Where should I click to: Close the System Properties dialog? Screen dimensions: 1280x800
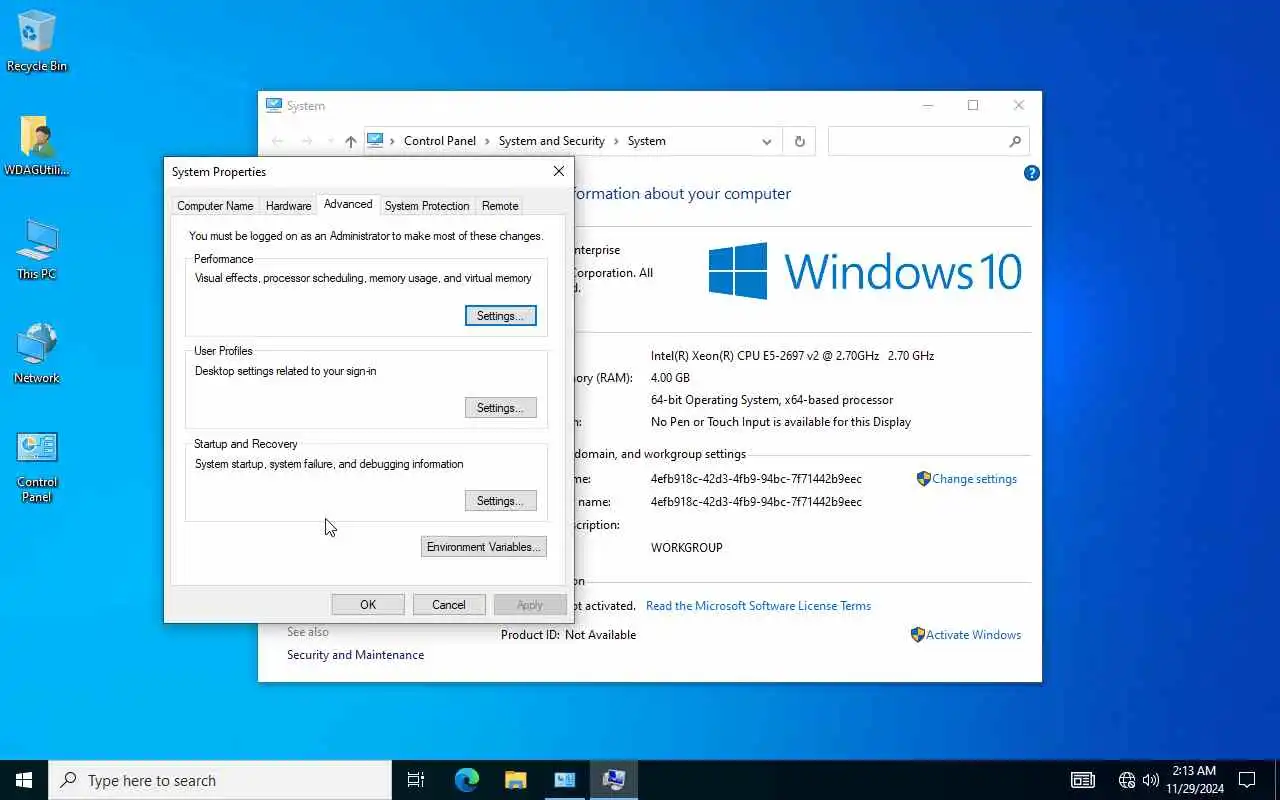[558, 171]
